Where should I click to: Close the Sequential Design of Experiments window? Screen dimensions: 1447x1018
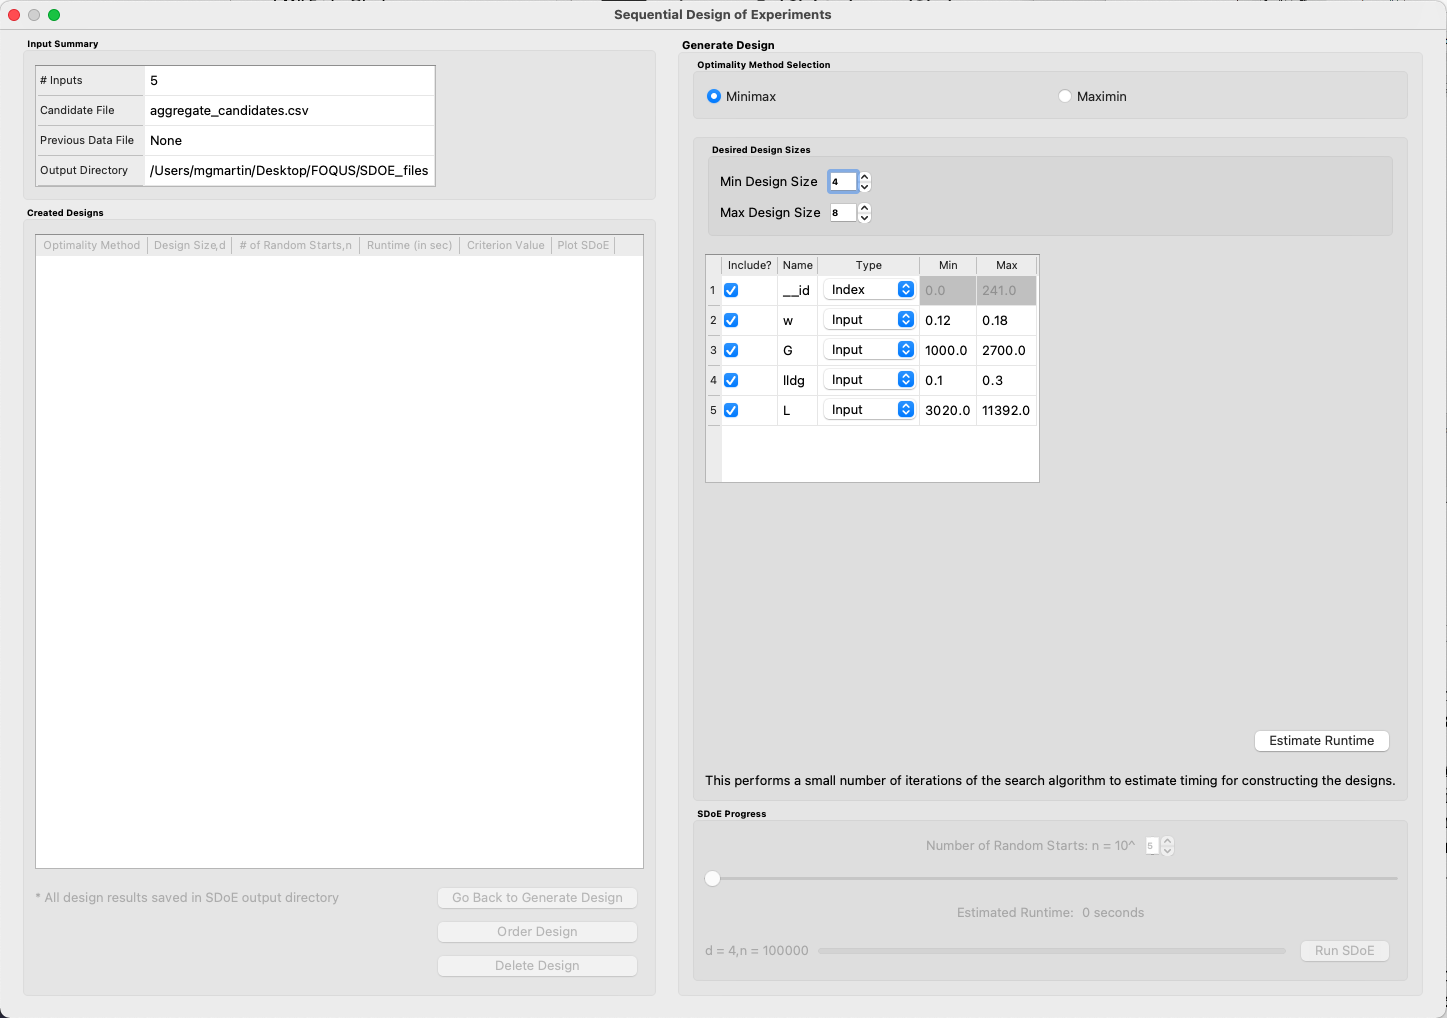14,15
